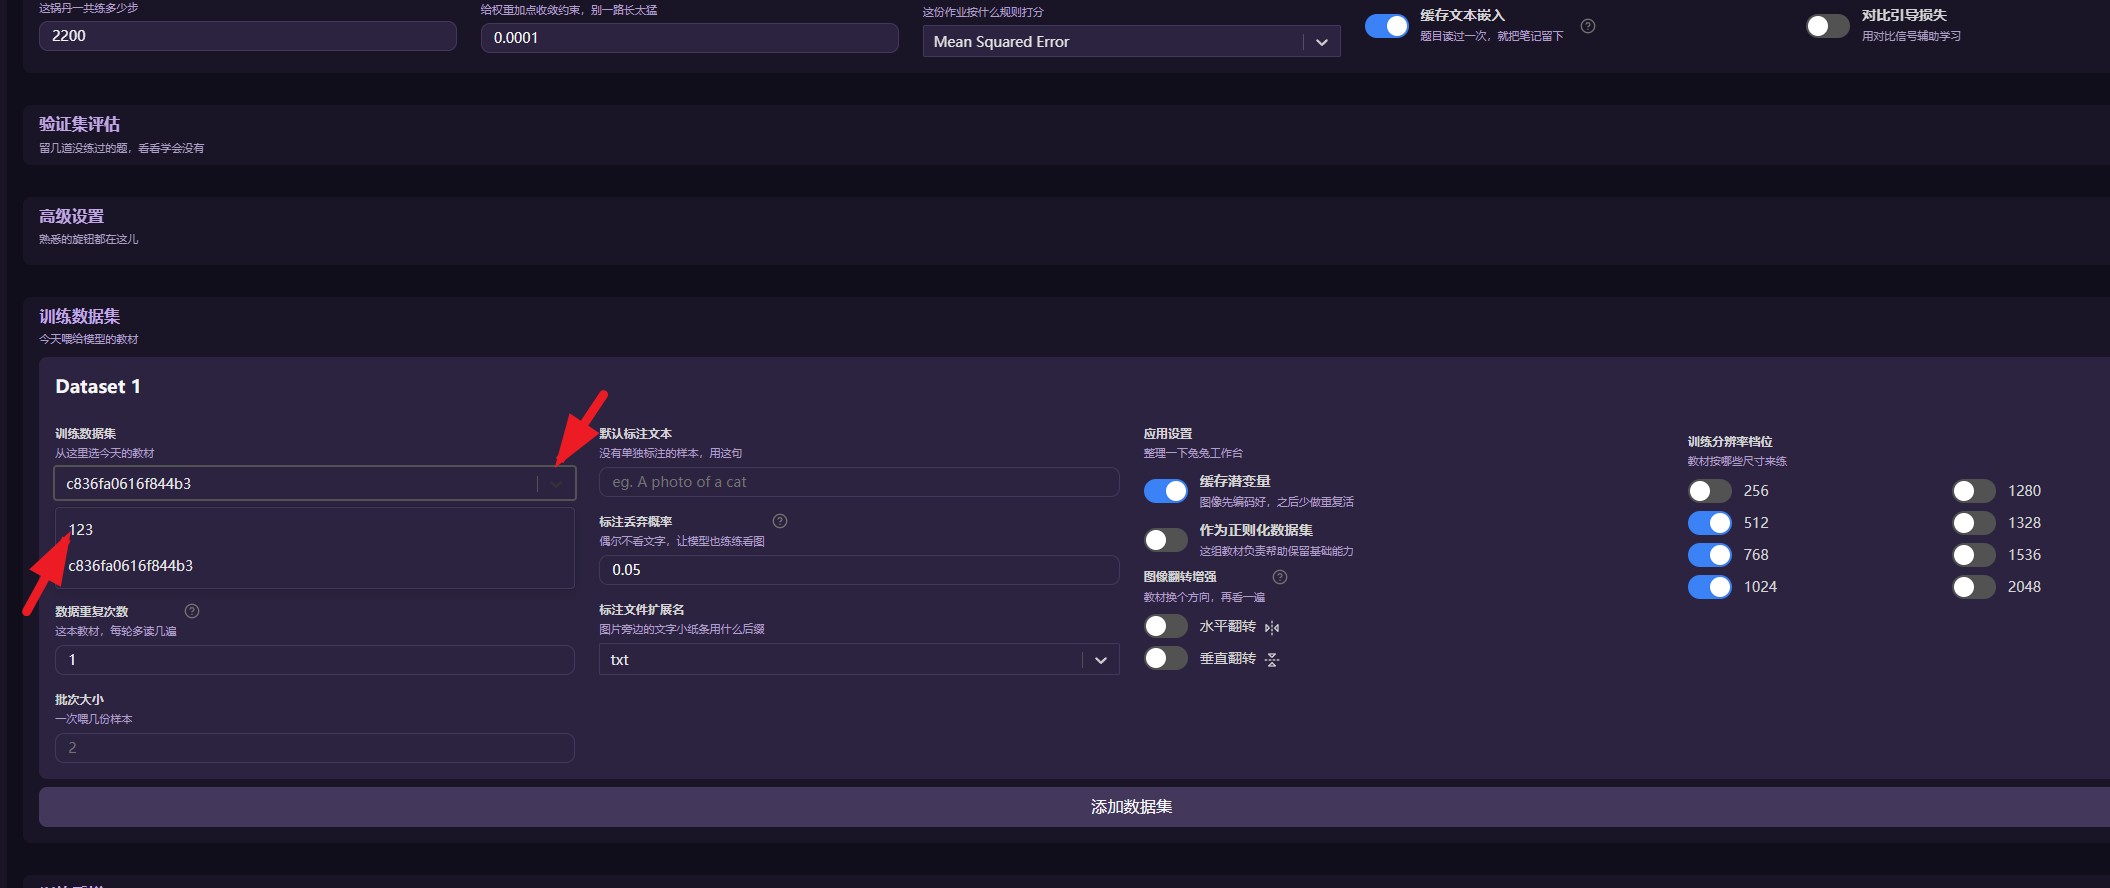Viewport: 2110px width, 888px height.
Task: Disable the 768 resolution toggle
Action: pos(1710,555)
